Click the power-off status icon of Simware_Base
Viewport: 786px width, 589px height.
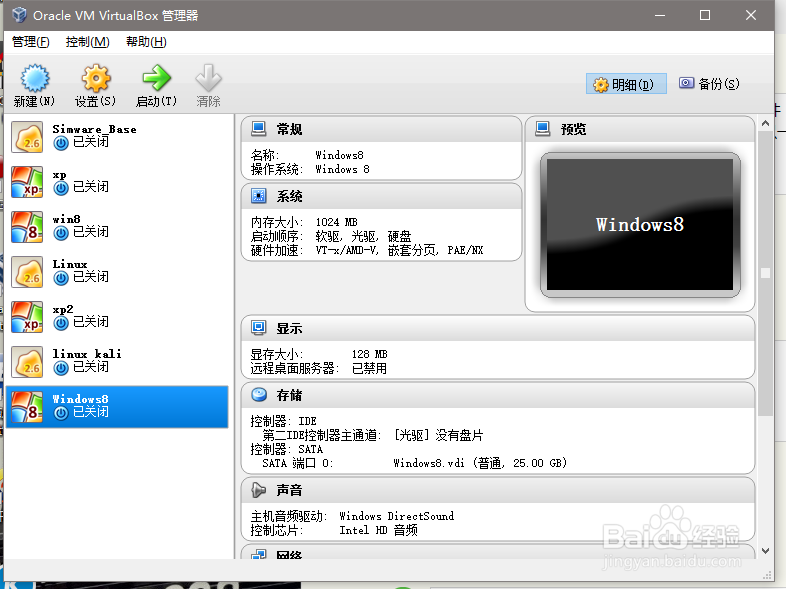coord(61,143)
